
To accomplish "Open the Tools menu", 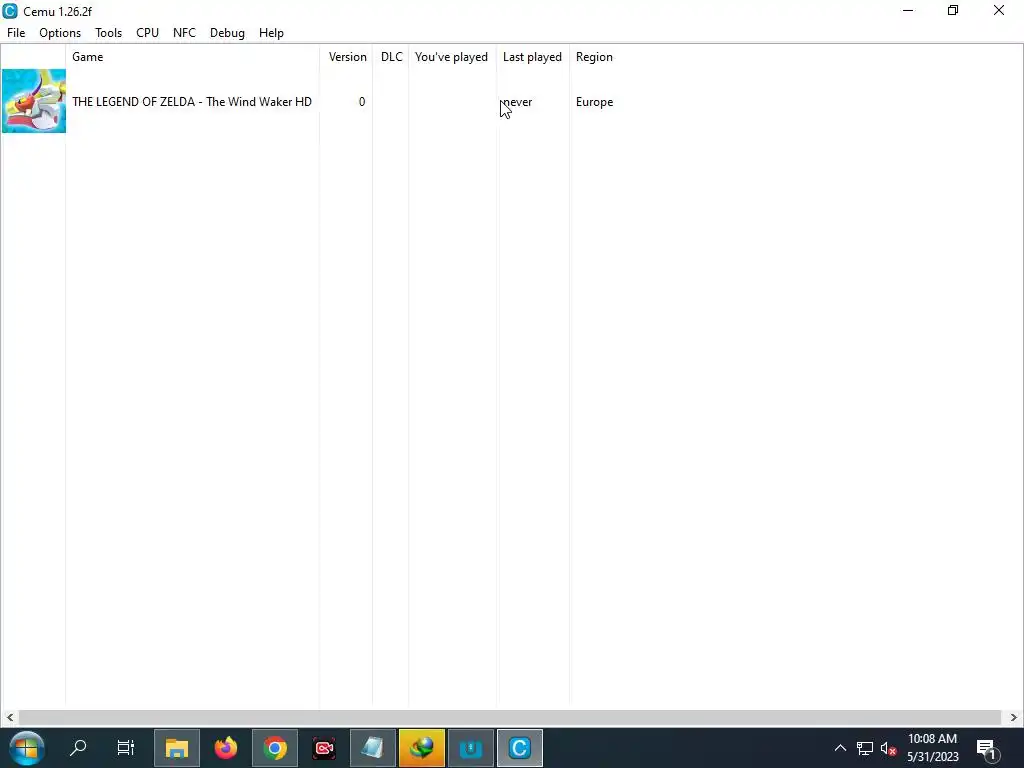I will click(x=108, y=33).
